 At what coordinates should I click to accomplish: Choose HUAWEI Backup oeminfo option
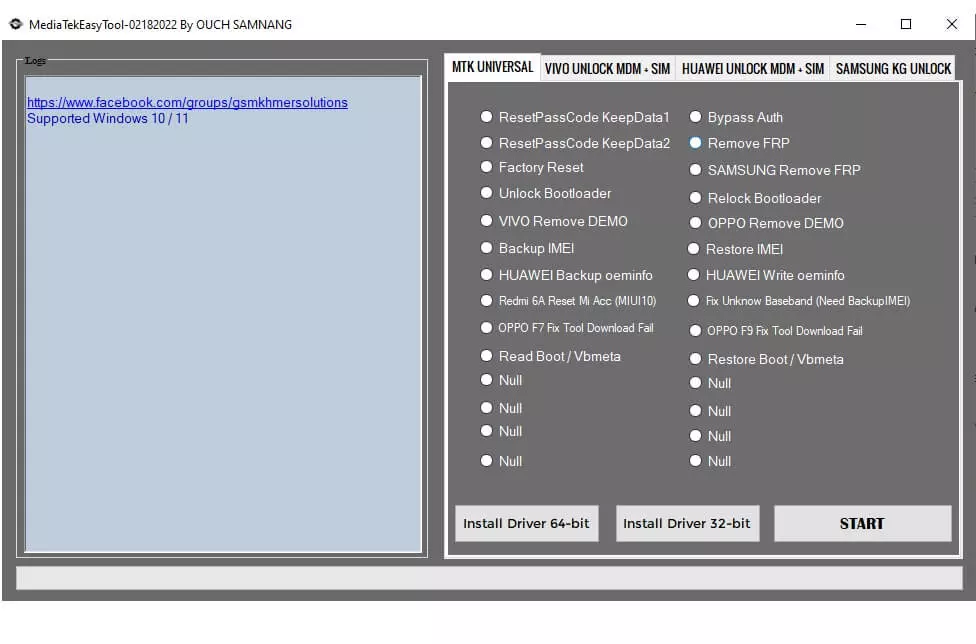click(487, 275)
